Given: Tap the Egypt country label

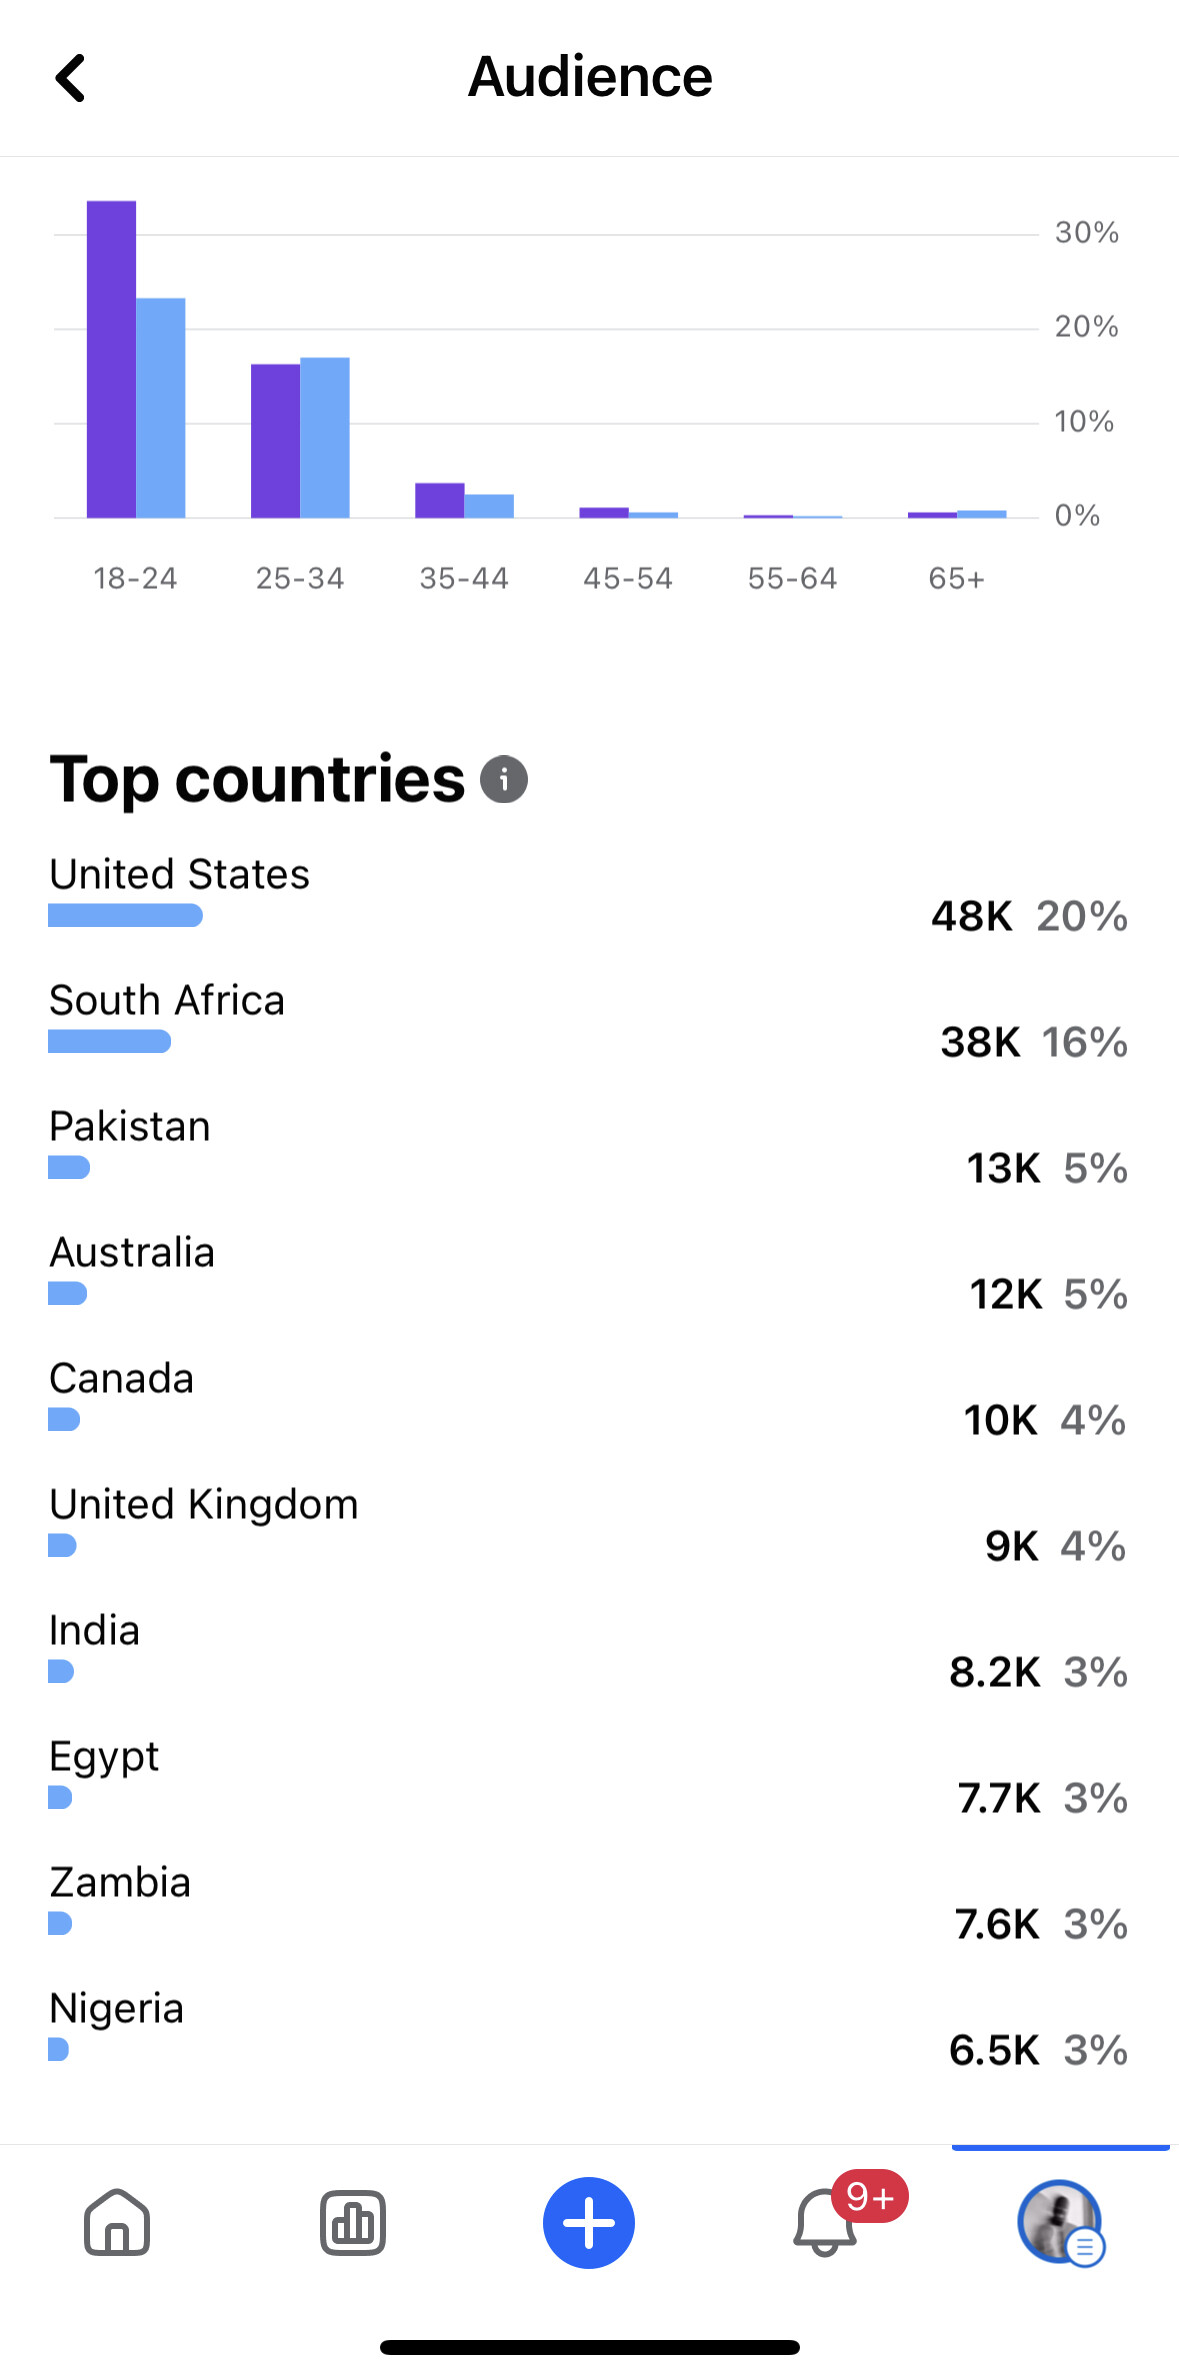Looking at the screenshot, I should click(104, 1757).
